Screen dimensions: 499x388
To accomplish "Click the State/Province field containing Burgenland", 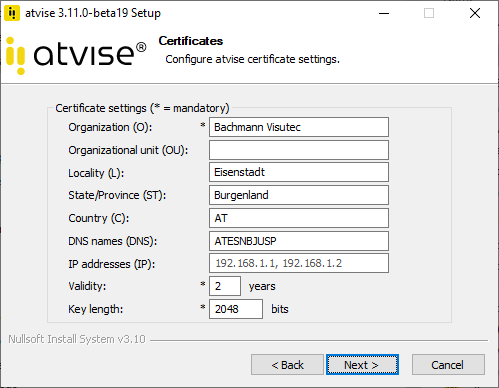I will tap(299, 195).
